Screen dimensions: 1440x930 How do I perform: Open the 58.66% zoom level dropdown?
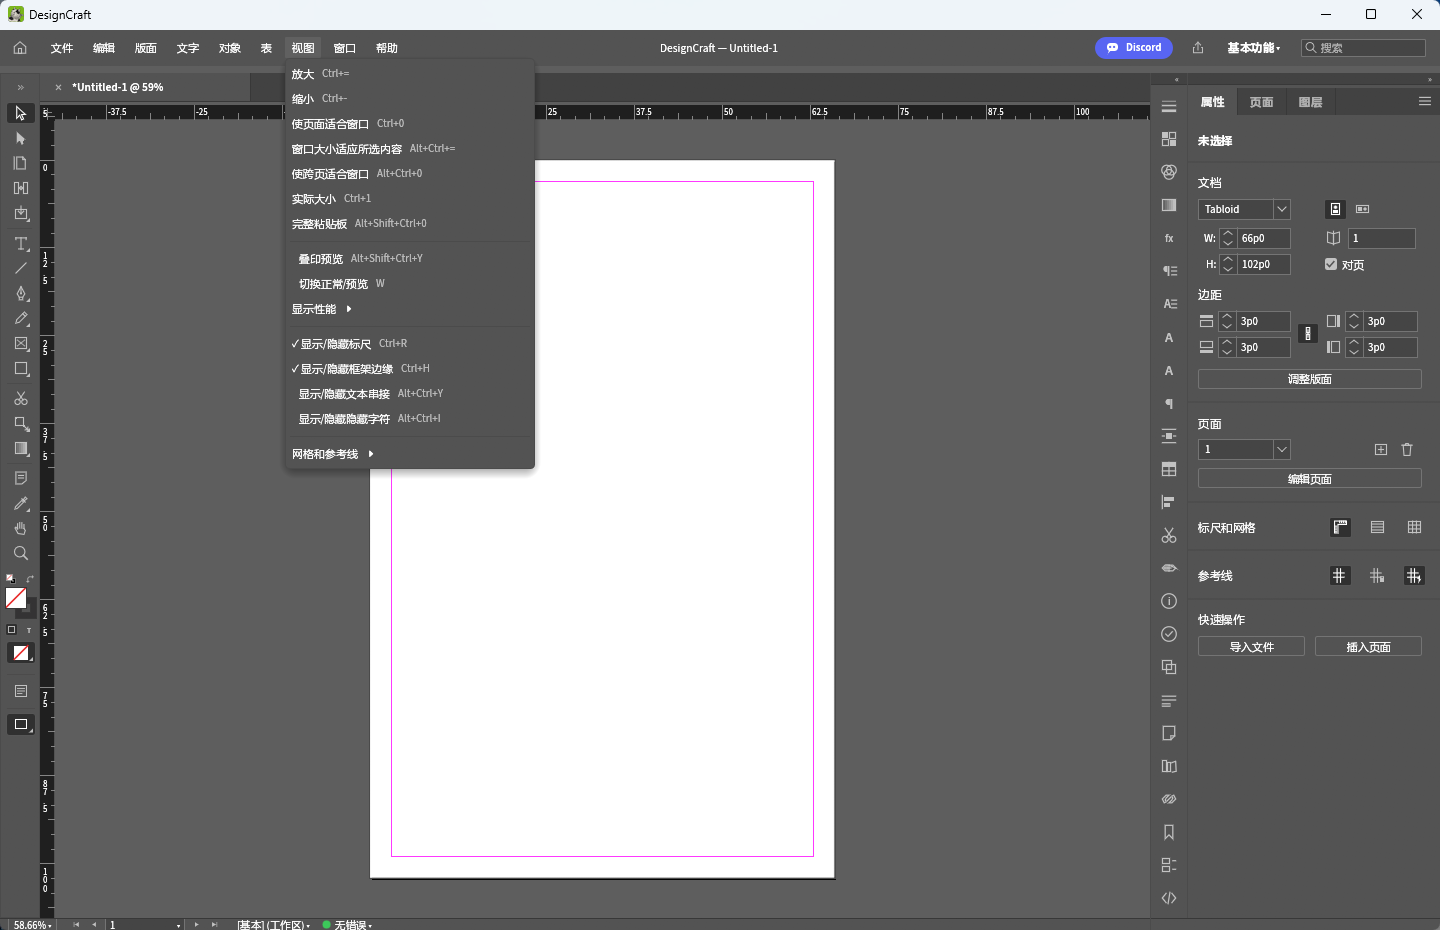pos(33,925)
